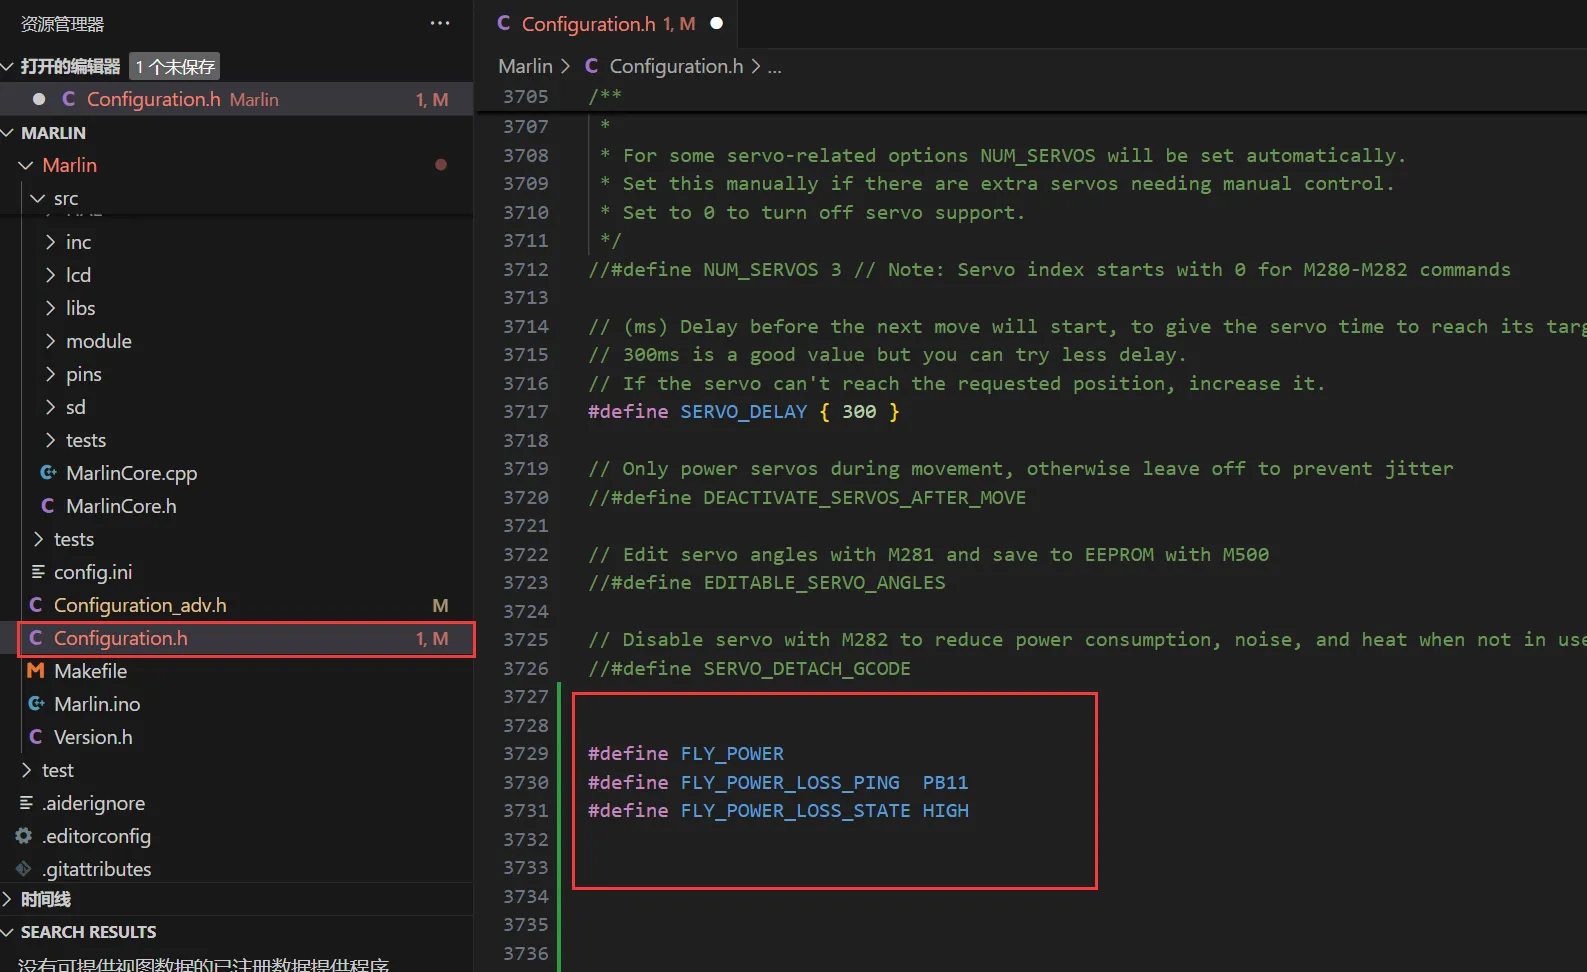Viewport: 1587px width, 972px height.
Task: Click the breadcrumb ellipsis symbol segment
Action: click(774, 67)
